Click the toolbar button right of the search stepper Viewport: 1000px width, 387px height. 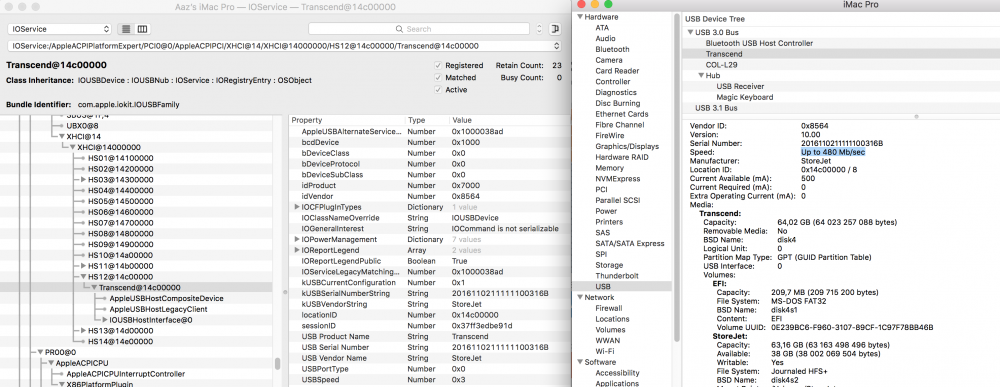[x=555, y=29]
